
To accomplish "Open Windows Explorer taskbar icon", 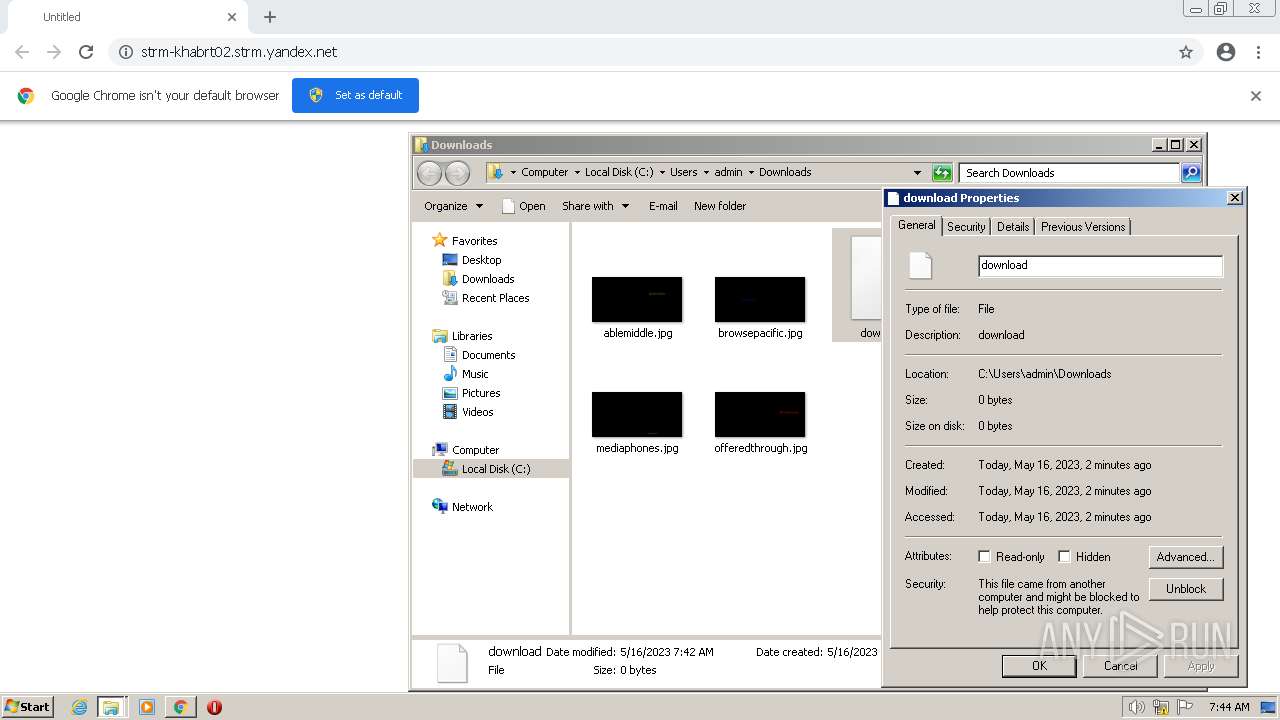I will (x=111, y=707).
